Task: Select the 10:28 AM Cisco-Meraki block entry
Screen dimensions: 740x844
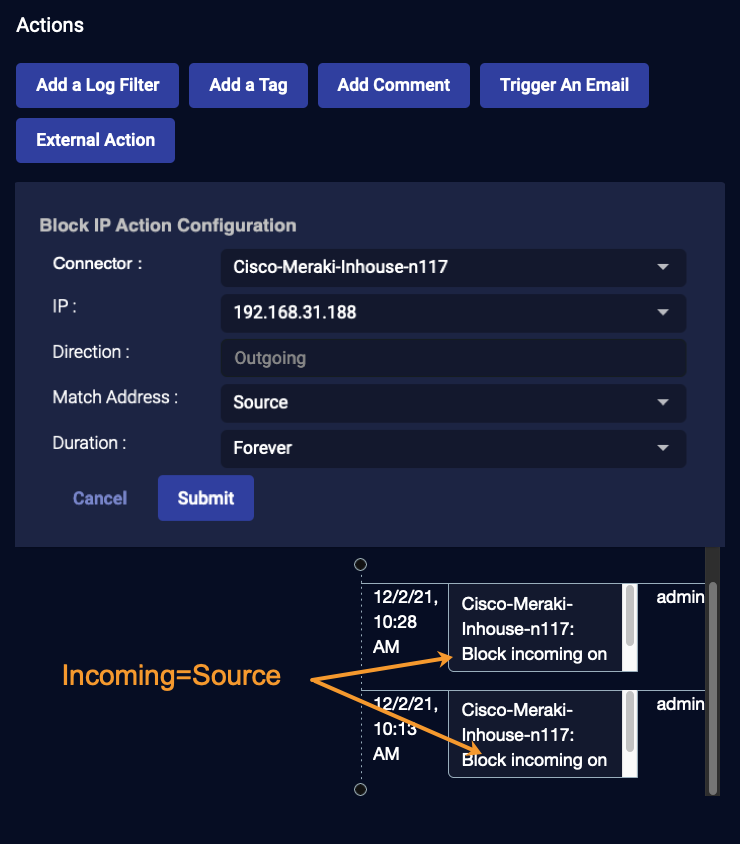Action: [535, 628]
